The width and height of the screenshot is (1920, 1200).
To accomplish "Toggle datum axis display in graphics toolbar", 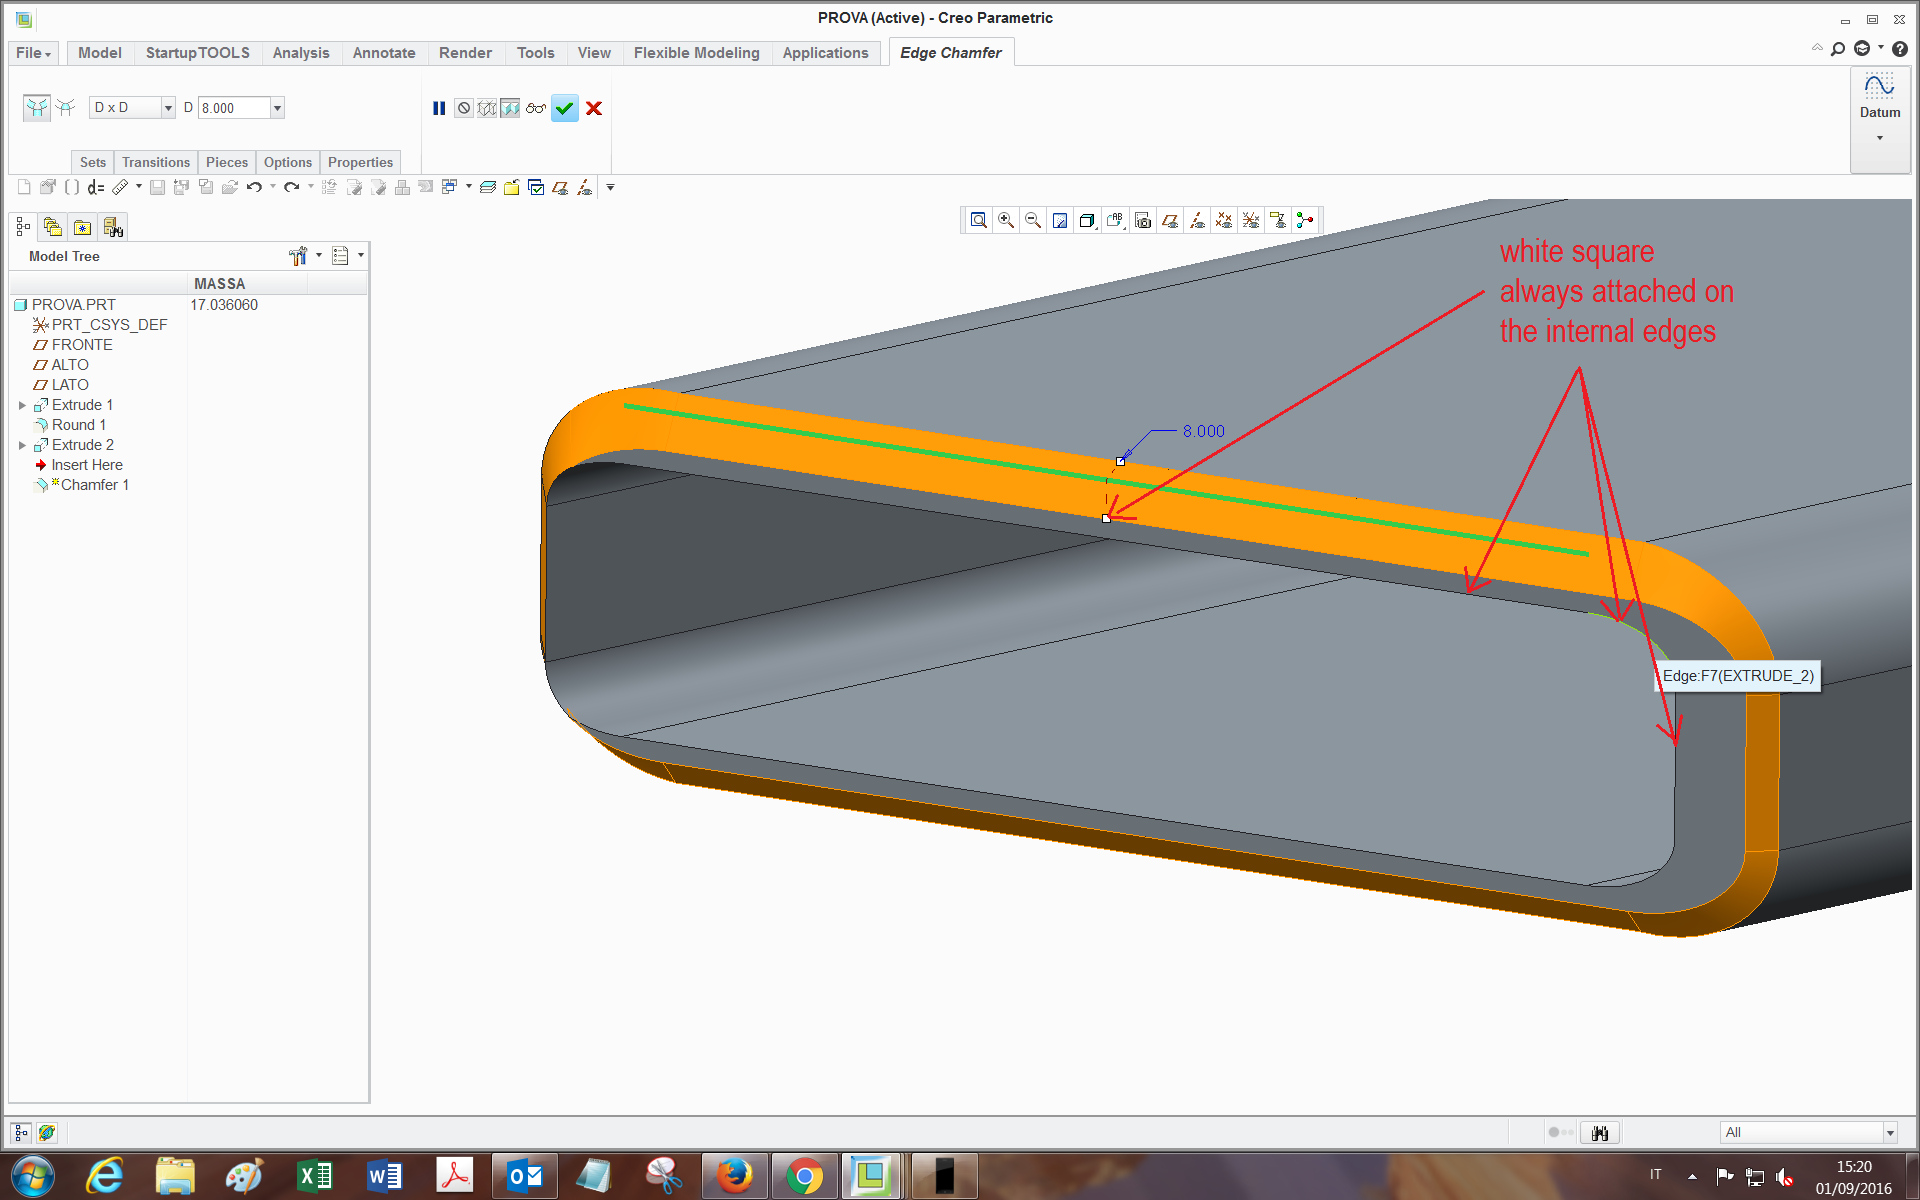I will coord(1197,220).
